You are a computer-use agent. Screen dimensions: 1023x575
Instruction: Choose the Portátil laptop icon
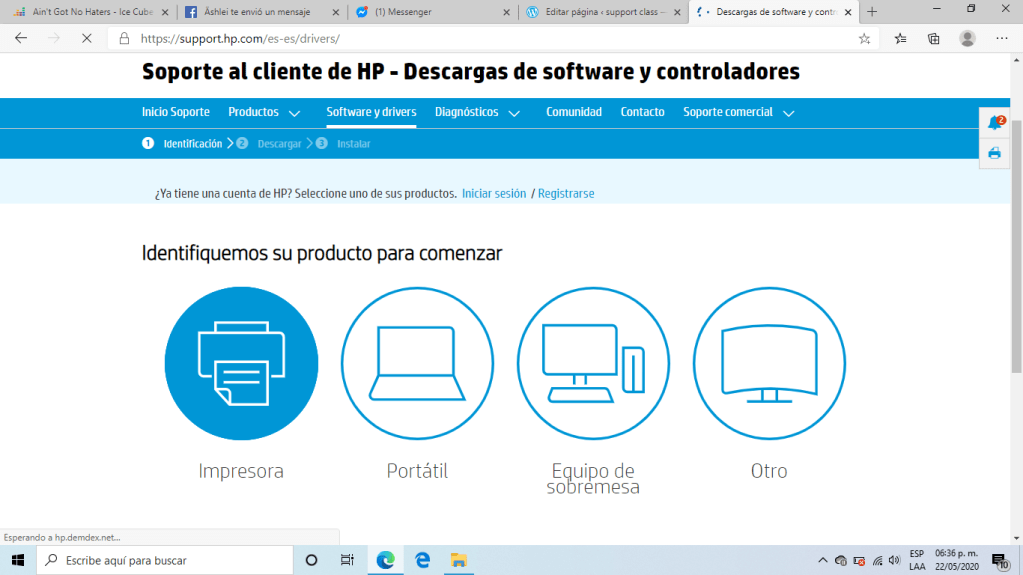pos(417,363)
